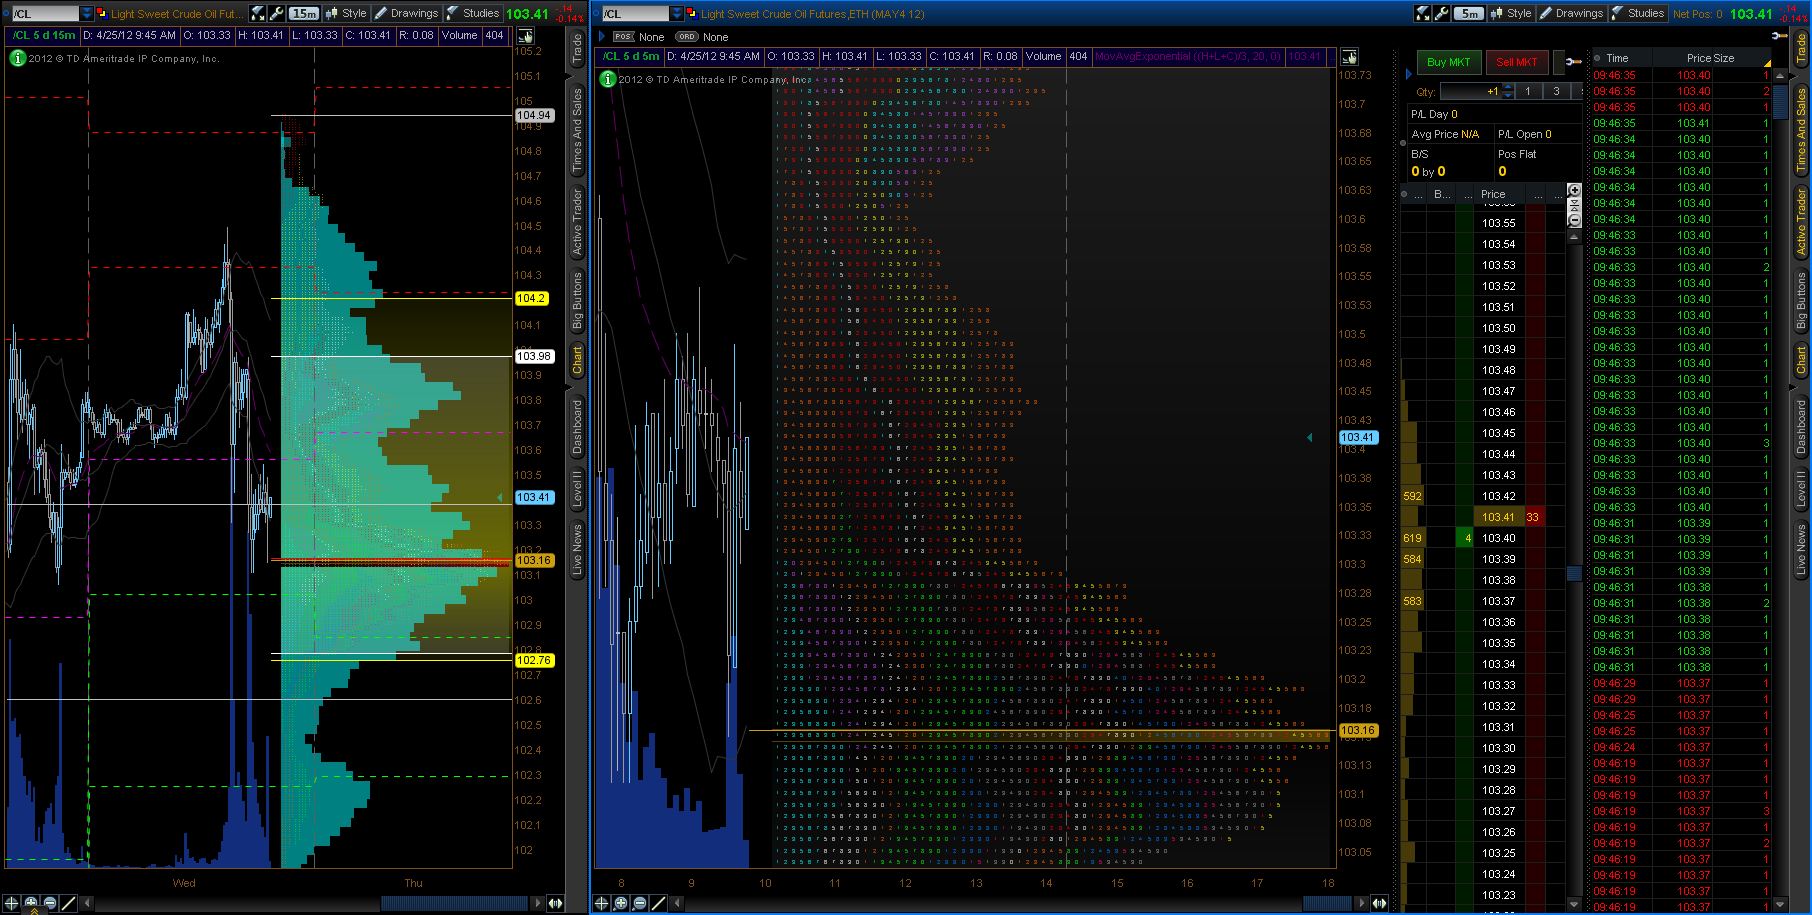Click right chart share/flashlight icon
Viewport: 1812px width, 915px height.
click(1423, 13)
